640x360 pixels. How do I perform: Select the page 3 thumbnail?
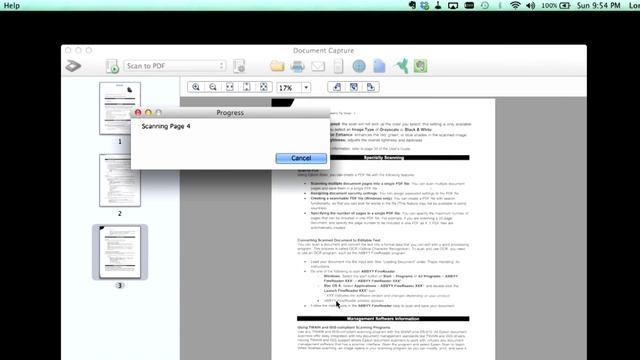pos(120,252)
